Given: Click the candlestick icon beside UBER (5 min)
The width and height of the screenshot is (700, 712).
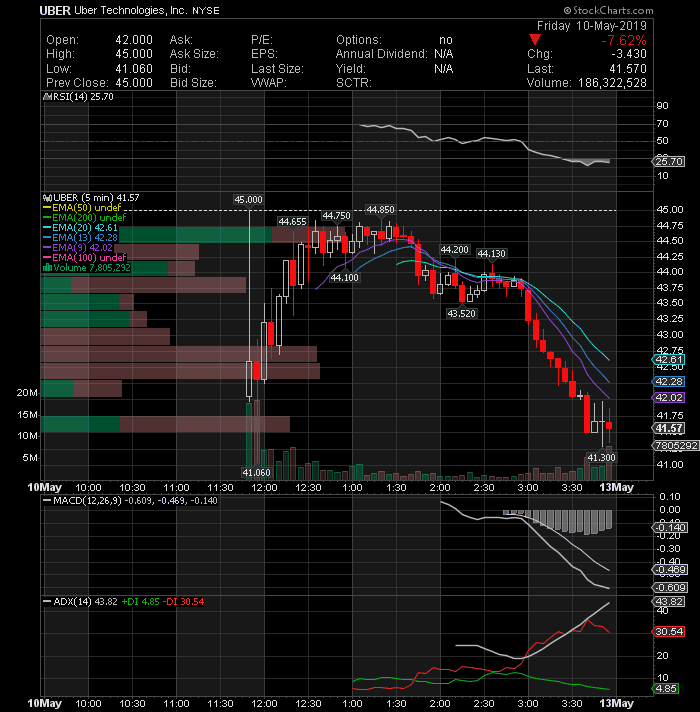Looking at the screenshot, I should (47, 198).
